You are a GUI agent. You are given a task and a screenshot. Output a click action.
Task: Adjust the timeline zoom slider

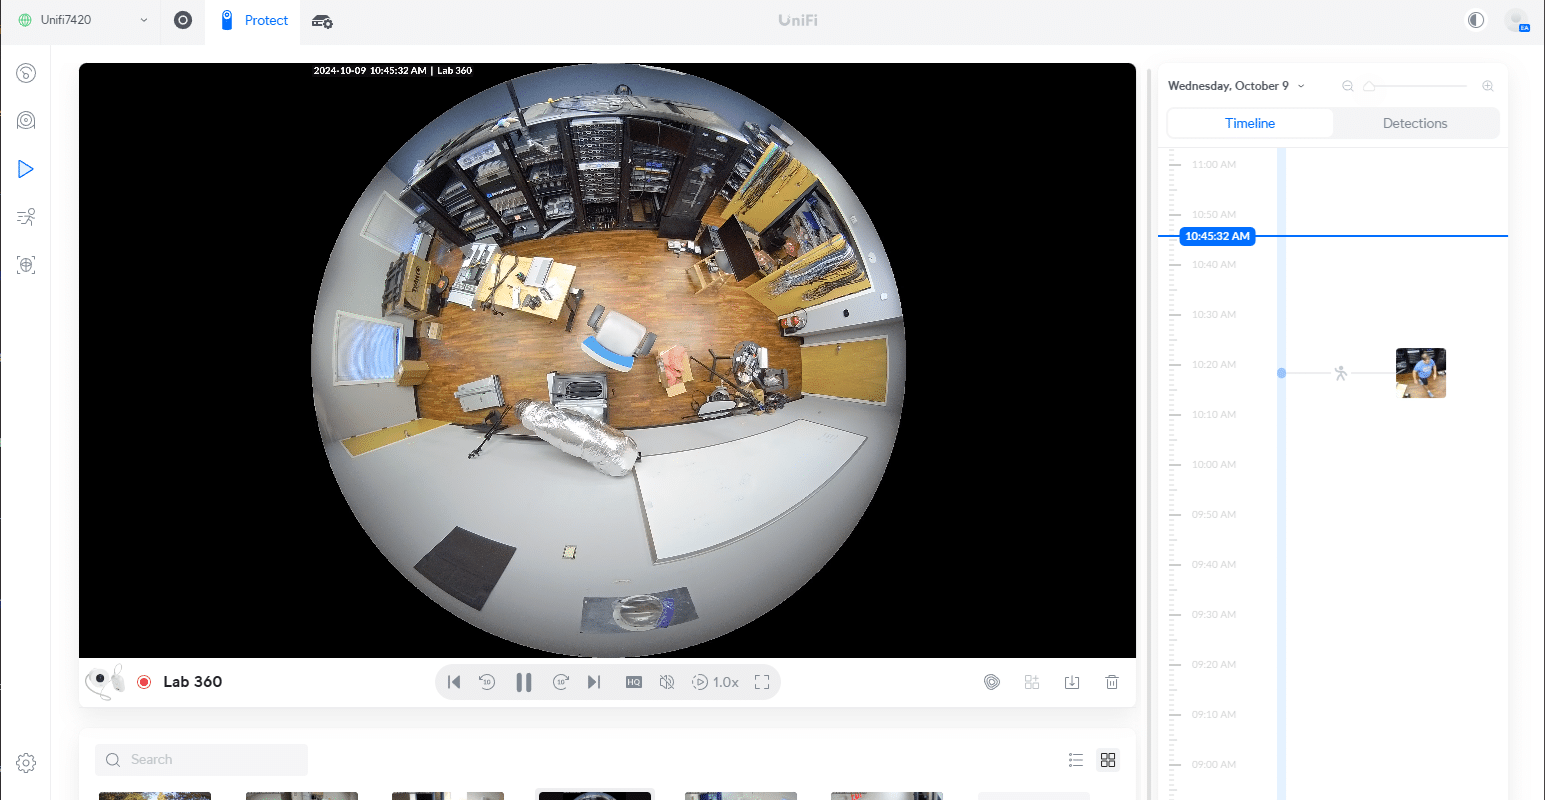pyautogui.click(x=1370, y=86)
